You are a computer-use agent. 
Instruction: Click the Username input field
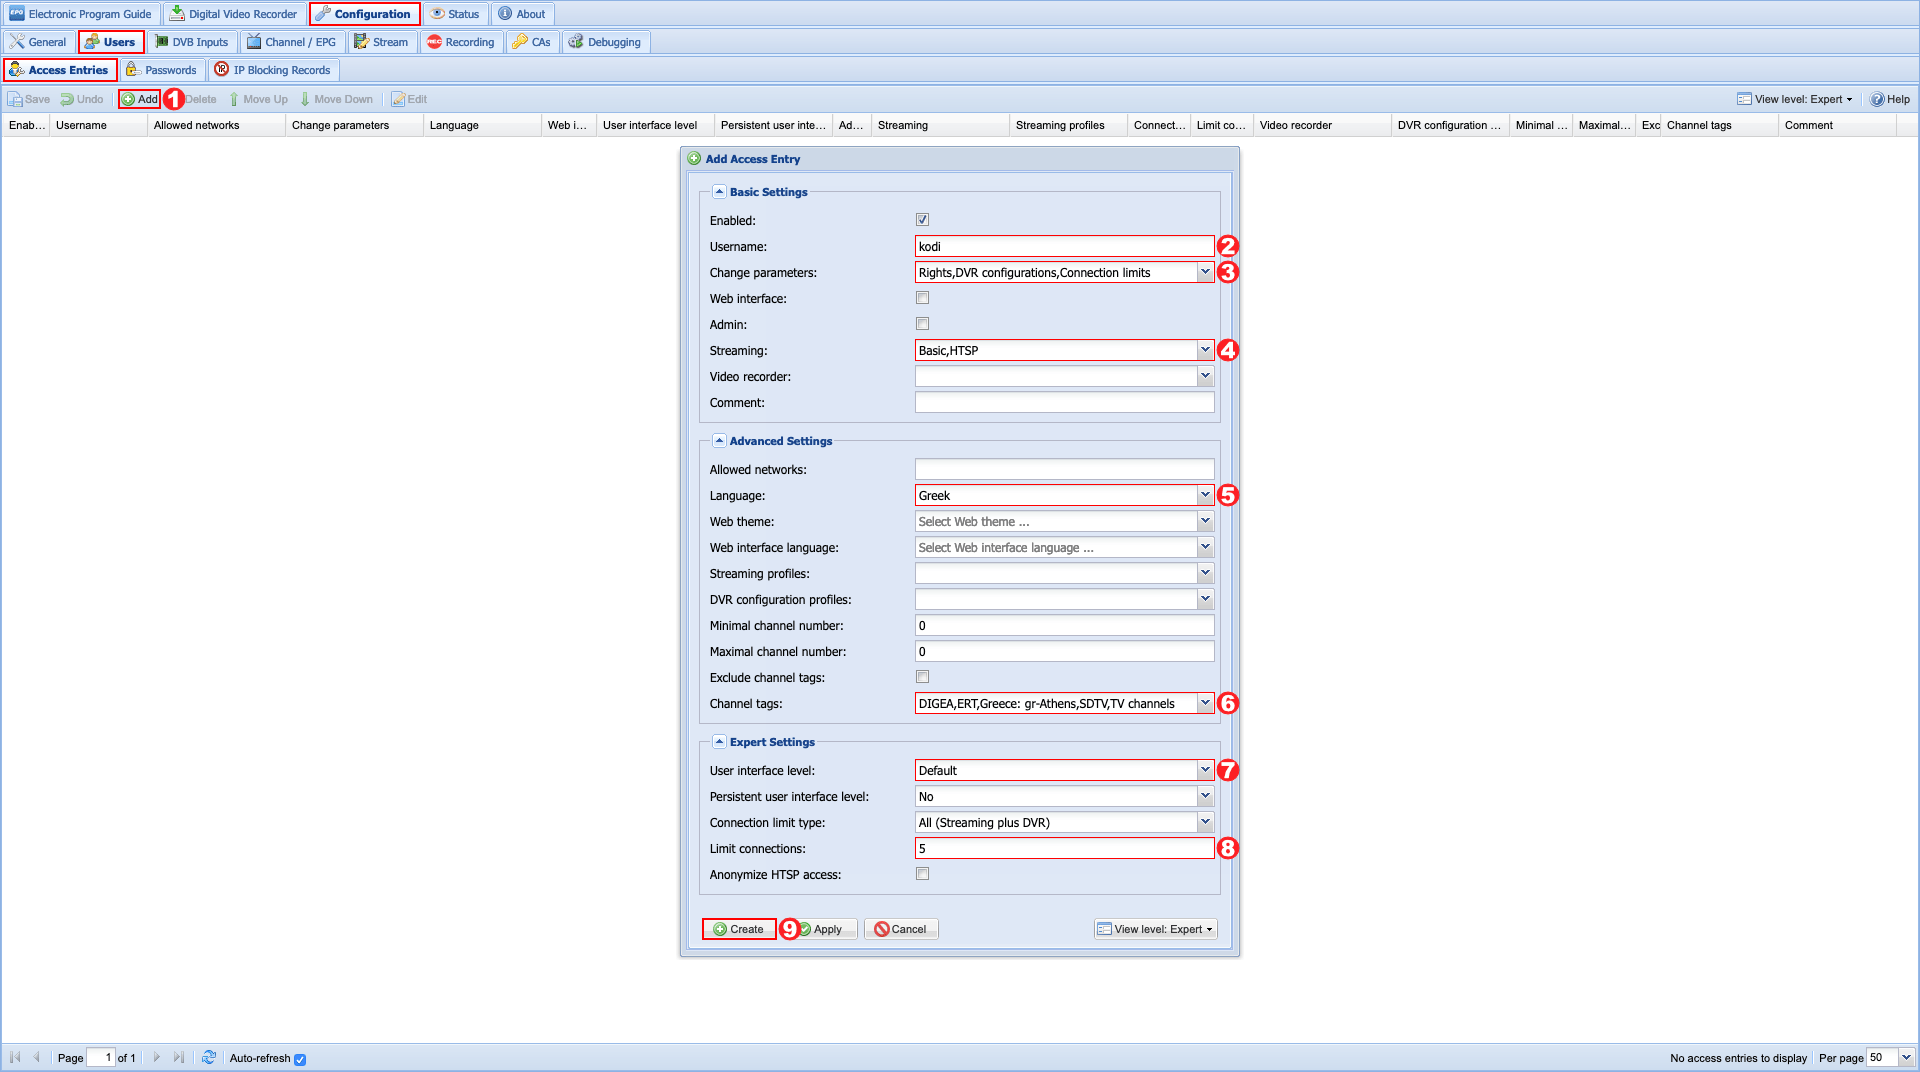(1063, 246)
